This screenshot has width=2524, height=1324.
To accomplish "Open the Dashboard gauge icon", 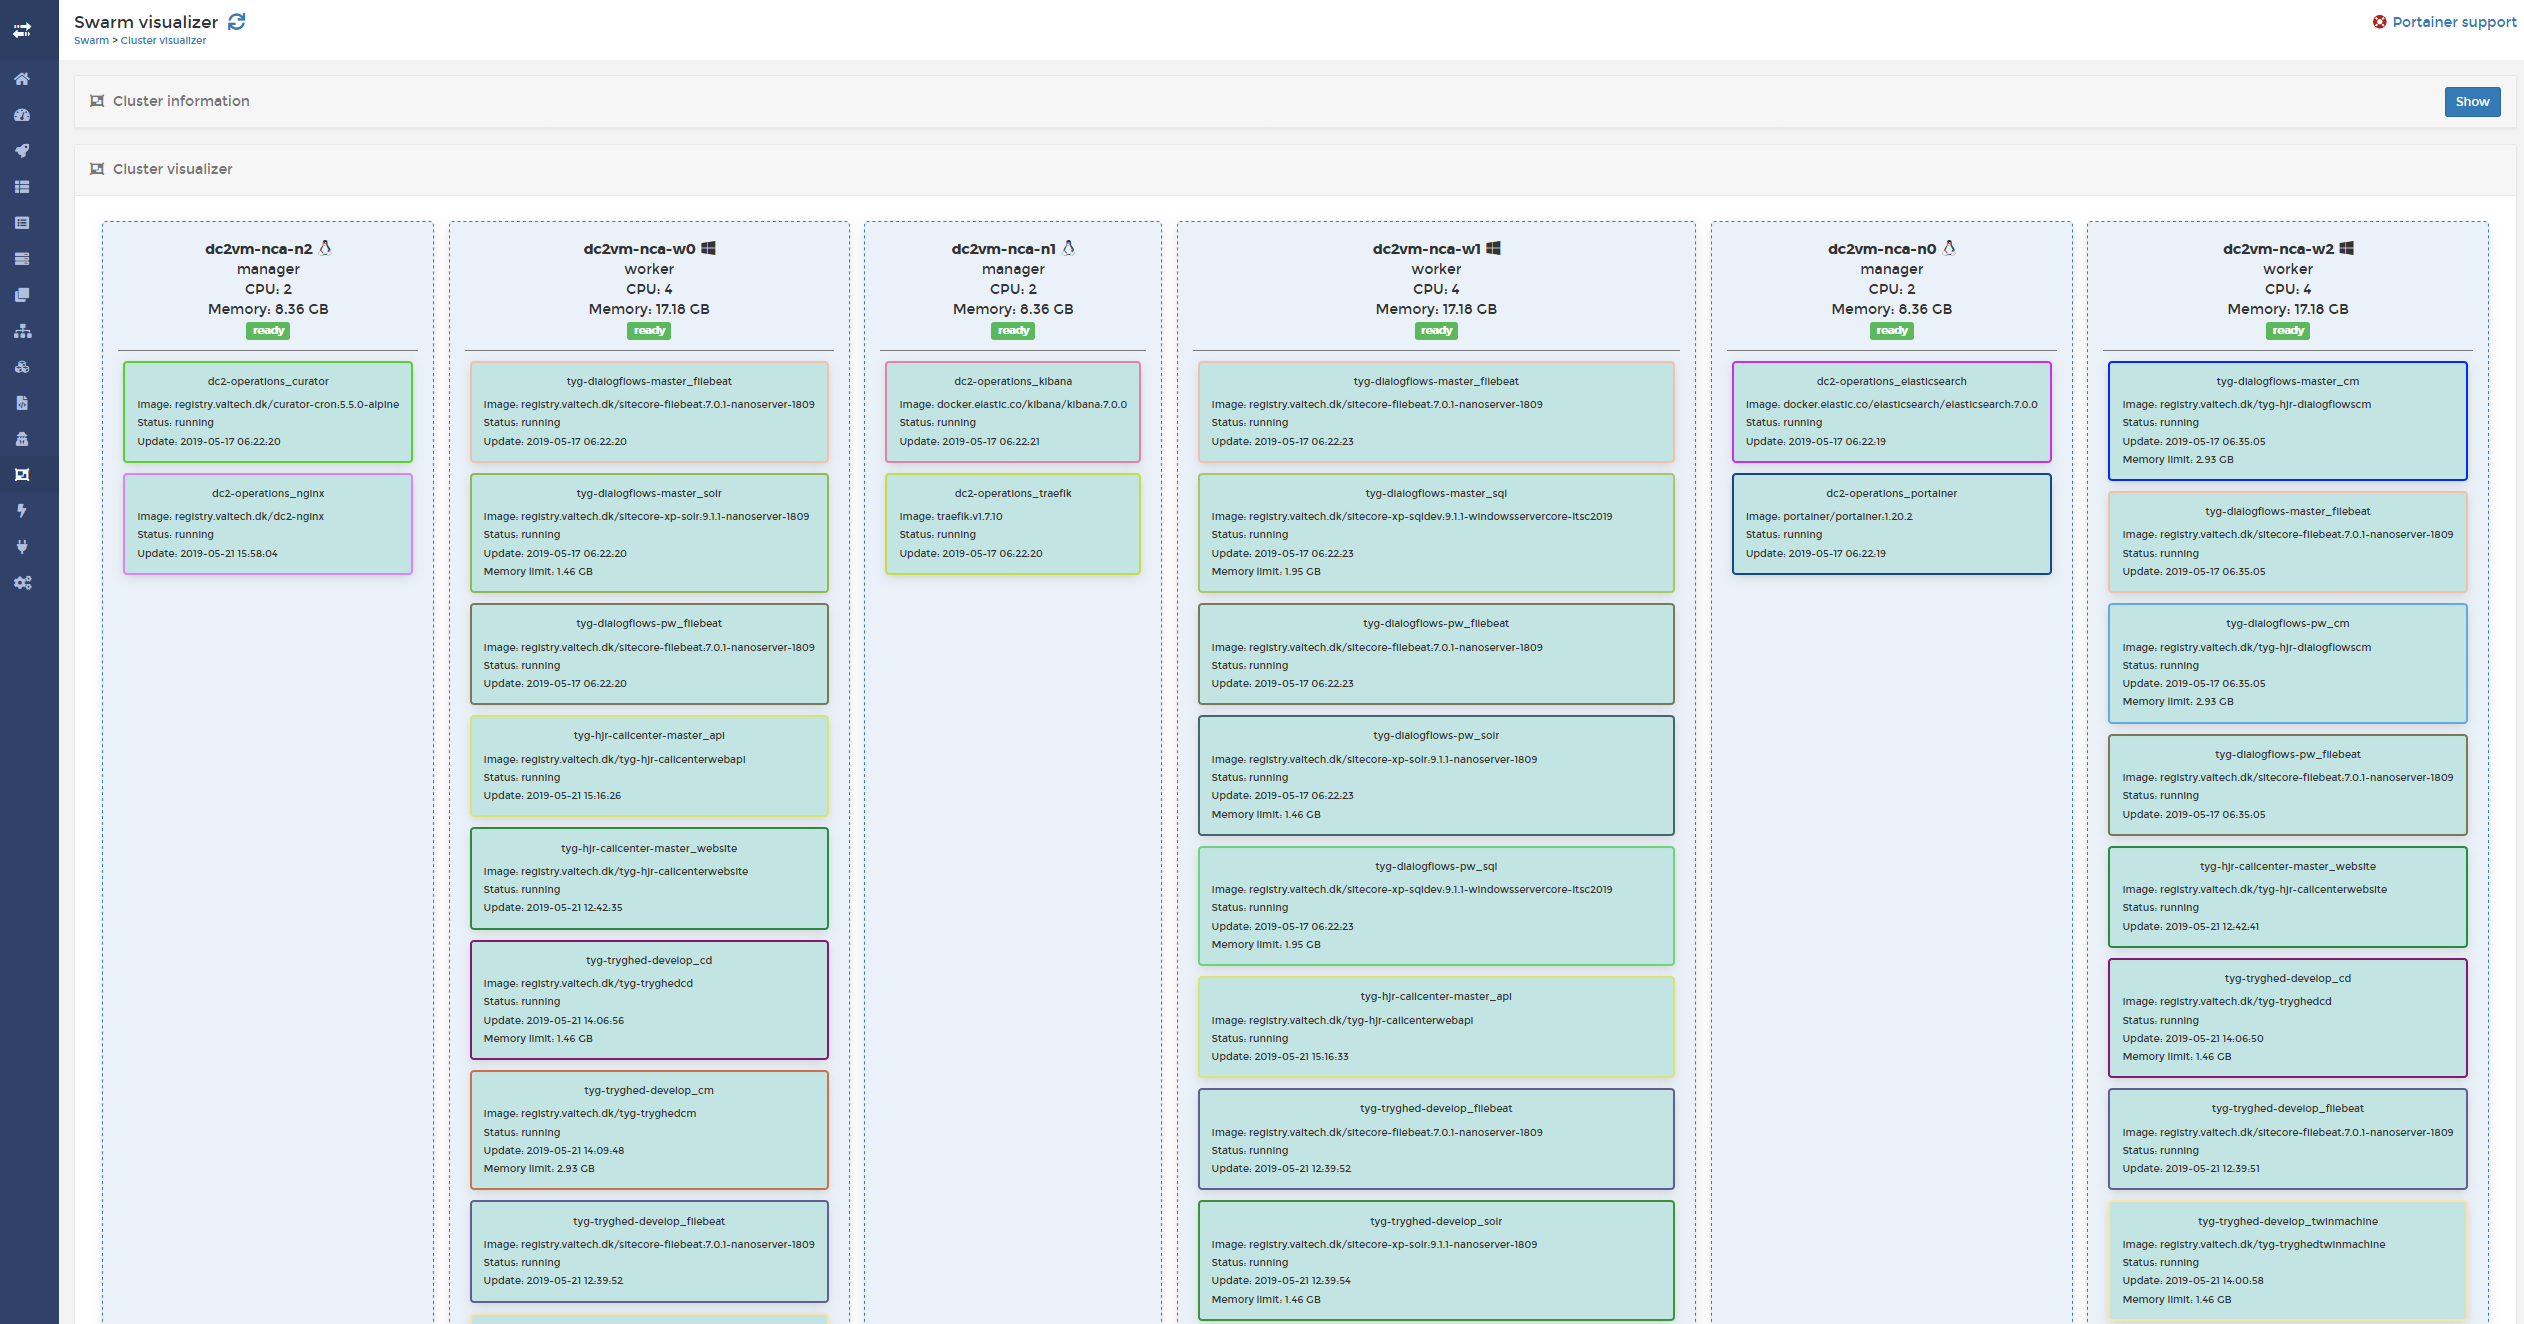I will tap(22, 115).
